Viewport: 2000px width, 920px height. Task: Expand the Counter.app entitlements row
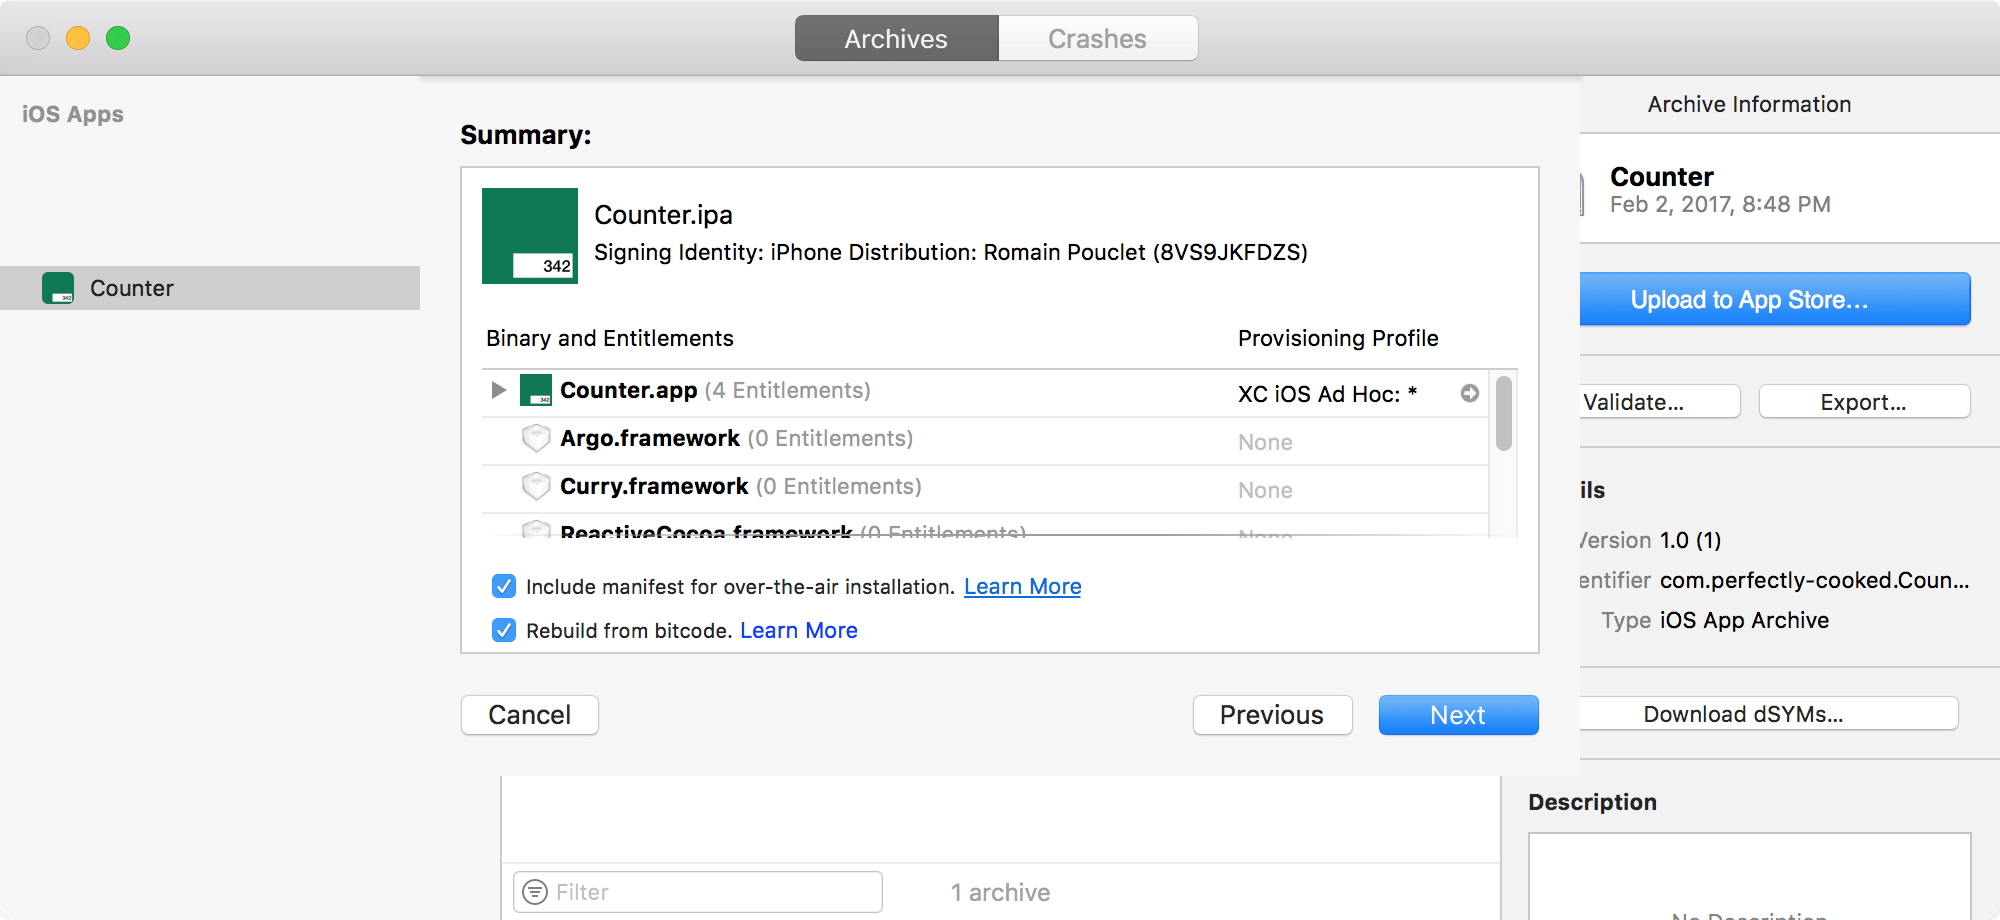point(498,390)
